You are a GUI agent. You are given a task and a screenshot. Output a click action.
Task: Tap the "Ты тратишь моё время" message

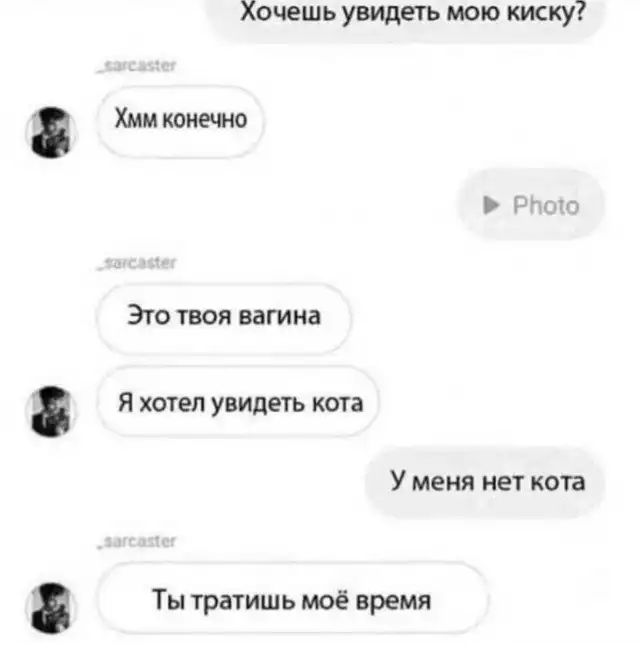tap(293, 598)
